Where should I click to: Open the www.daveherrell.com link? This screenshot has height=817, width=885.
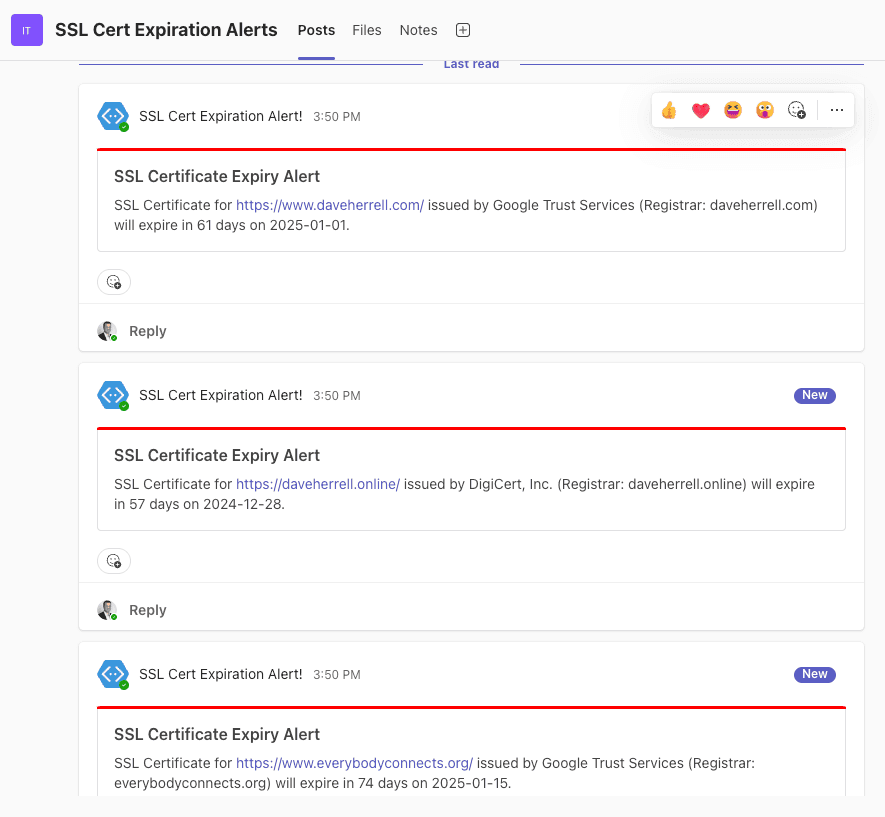(x=330, y=205)
